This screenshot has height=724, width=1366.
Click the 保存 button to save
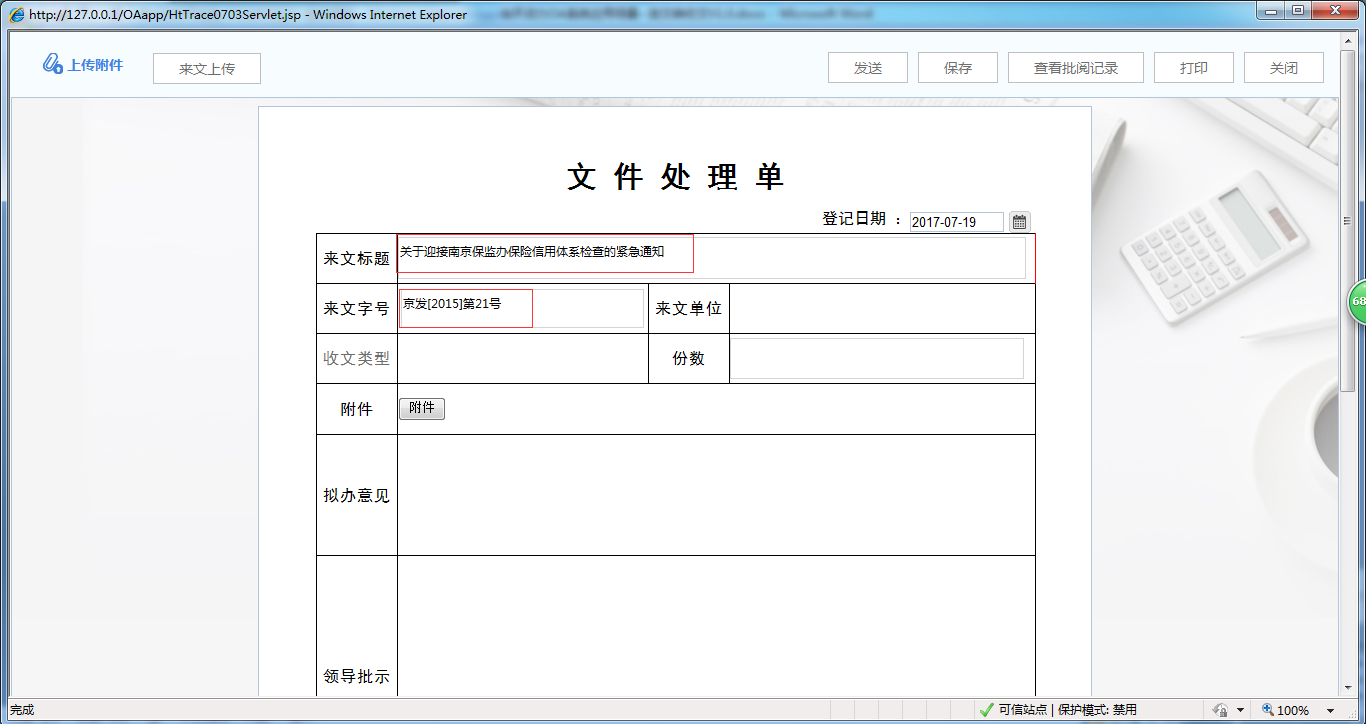coord(957,67)
